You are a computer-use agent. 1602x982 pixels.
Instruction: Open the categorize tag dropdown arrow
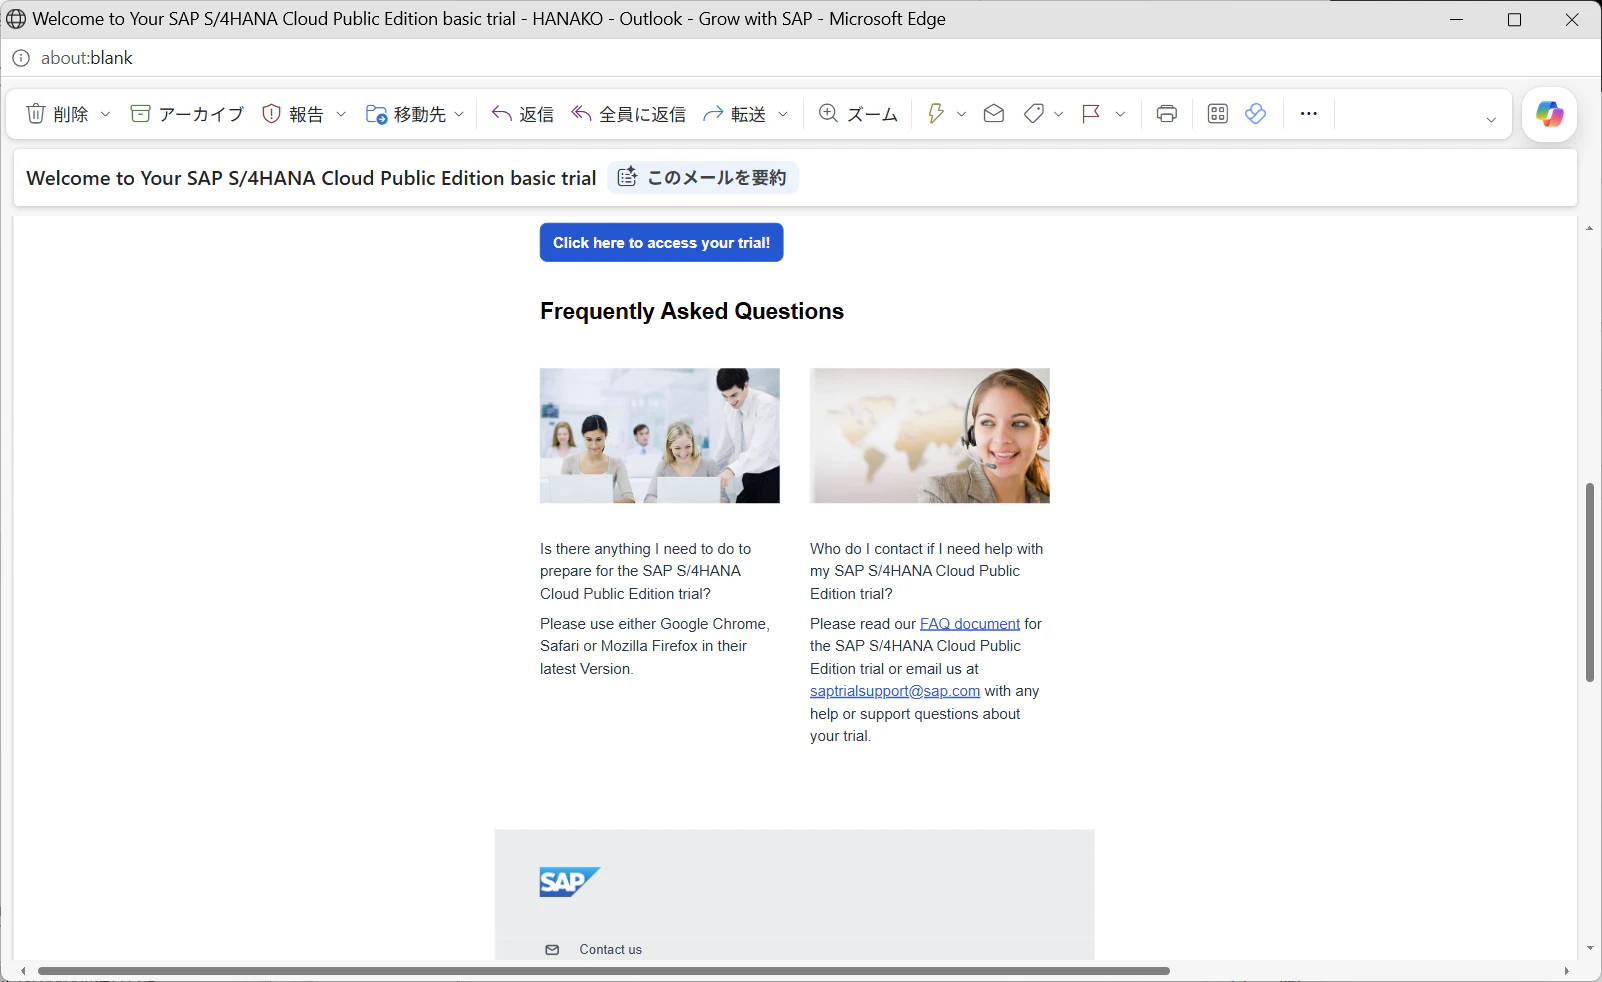[x=1059, y=114]
